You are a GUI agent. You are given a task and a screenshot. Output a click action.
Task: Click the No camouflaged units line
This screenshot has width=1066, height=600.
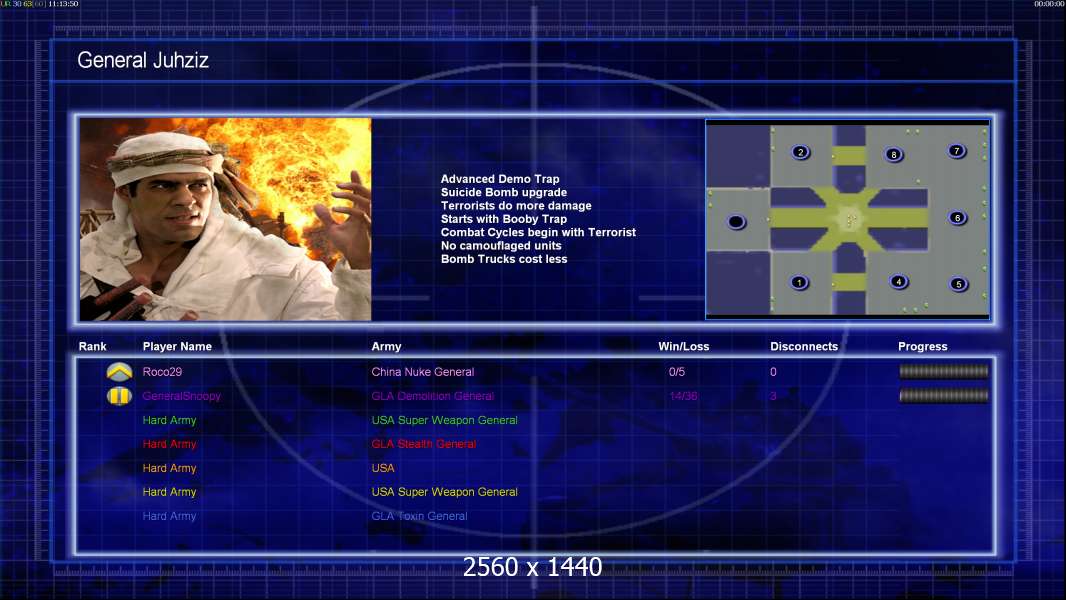[x=501, y=245]
